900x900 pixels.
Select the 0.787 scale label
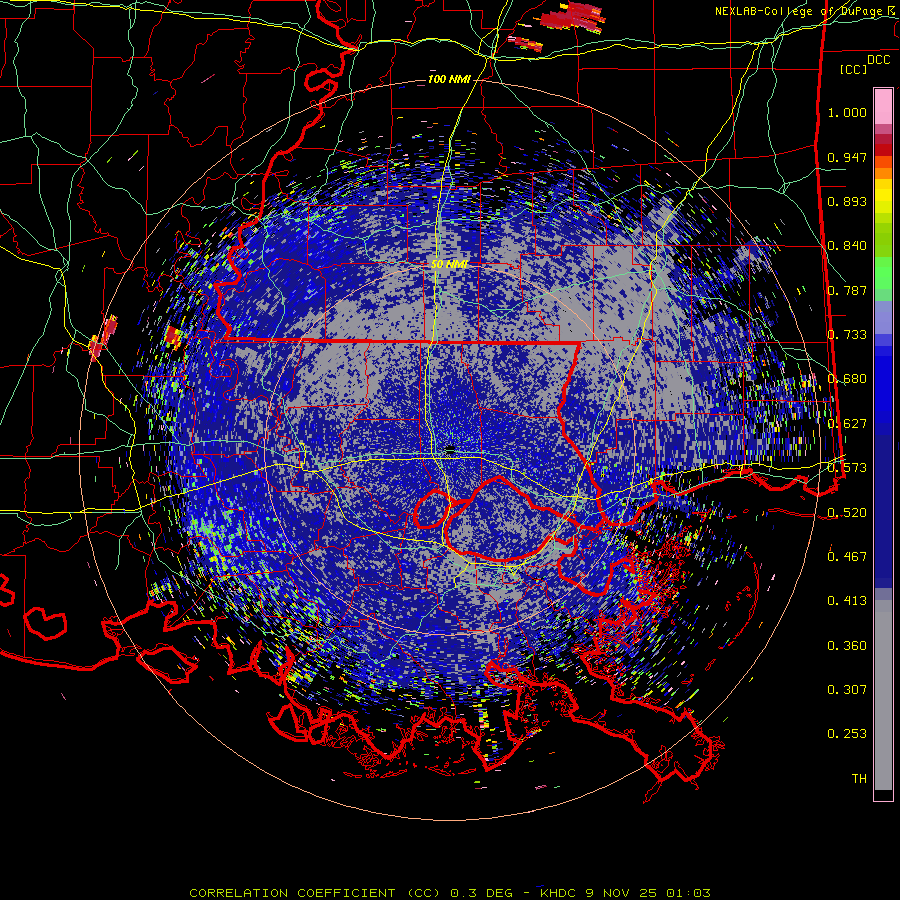[847, 290]
